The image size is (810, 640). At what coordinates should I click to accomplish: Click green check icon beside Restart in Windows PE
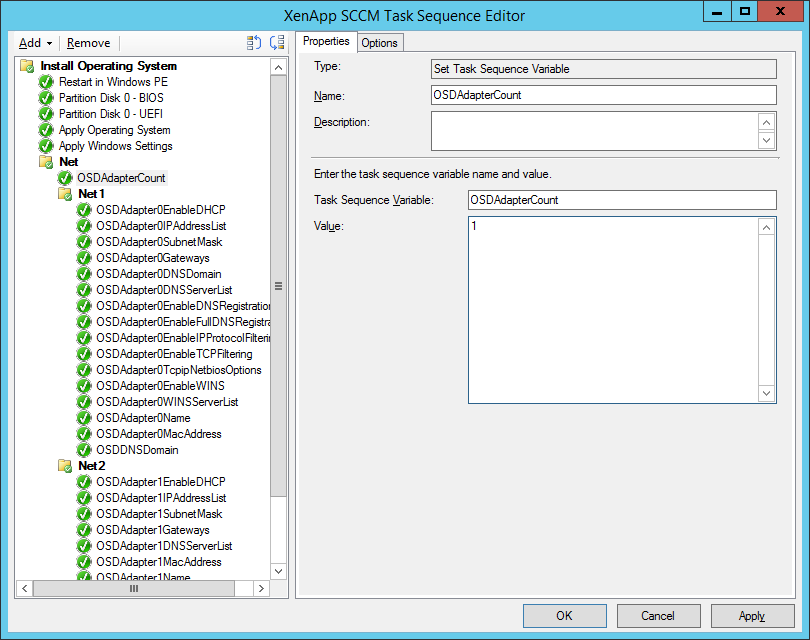click(46, 82)
